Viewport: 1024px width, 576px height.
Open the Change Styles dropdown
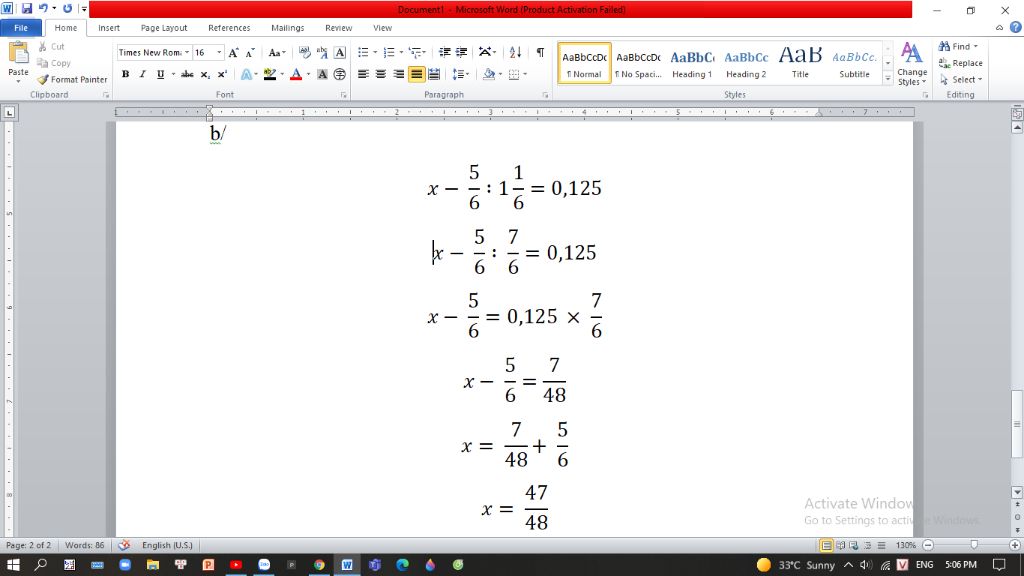(912, 64)
